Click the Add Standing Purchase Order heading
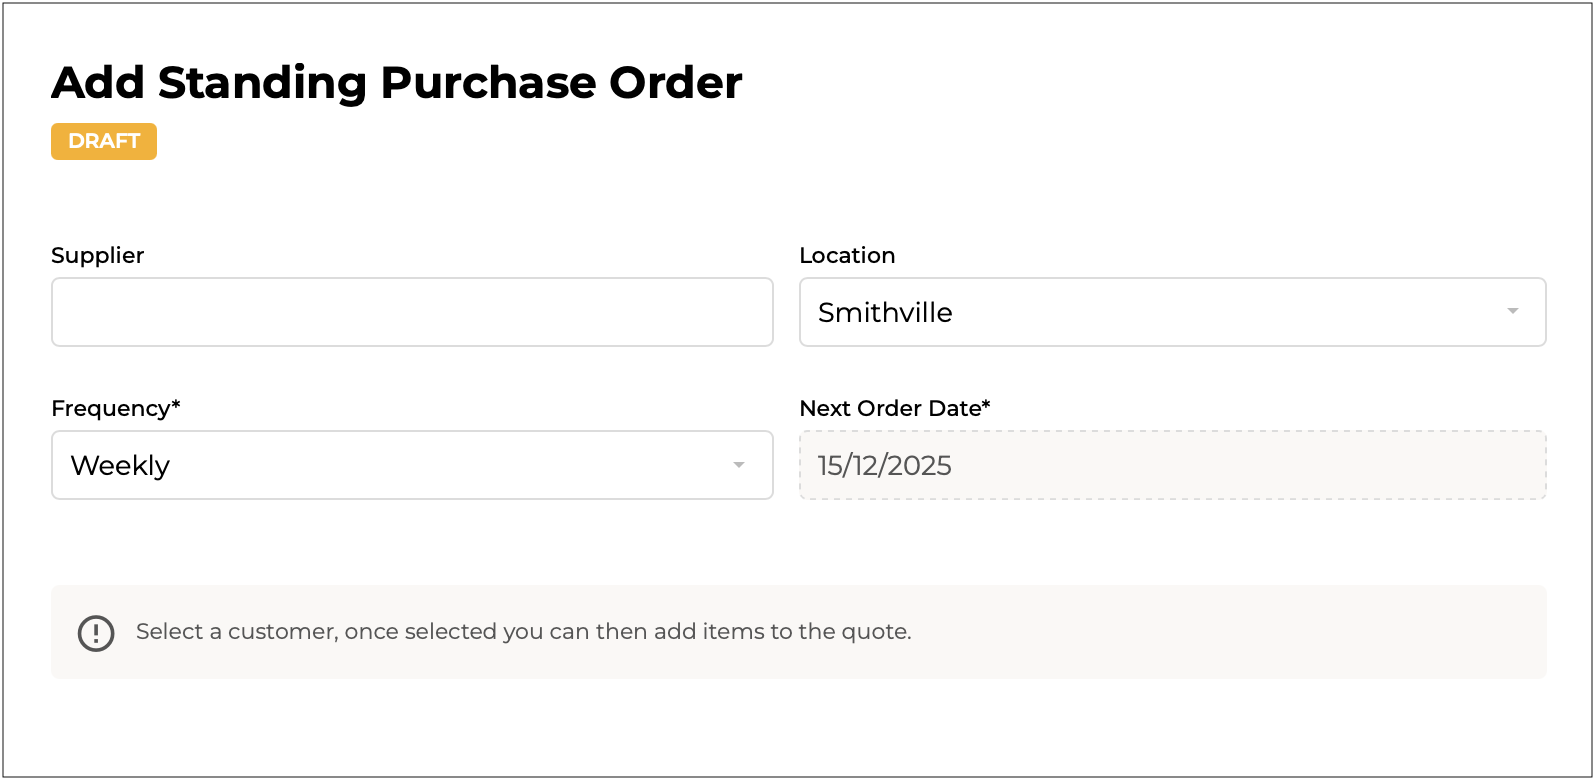This screenshot has width=1594, height=780. coord(397,82)
